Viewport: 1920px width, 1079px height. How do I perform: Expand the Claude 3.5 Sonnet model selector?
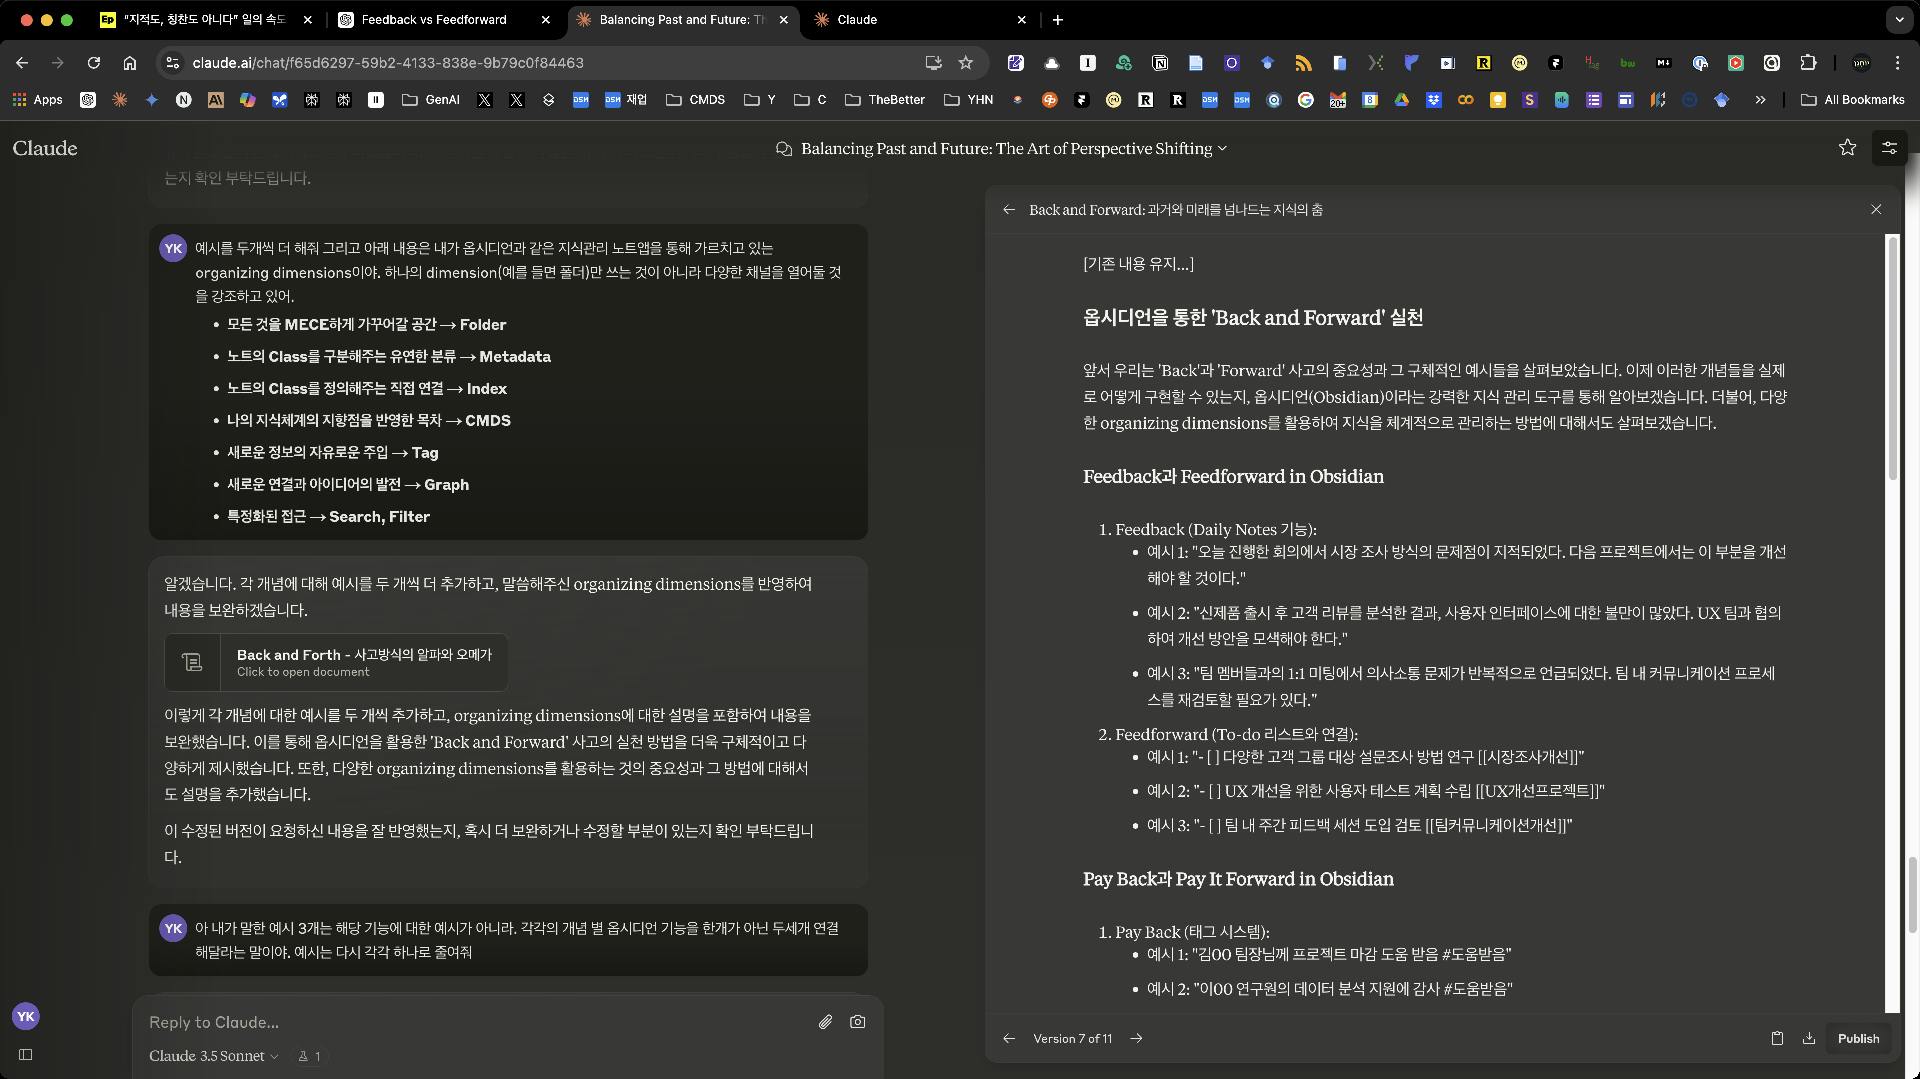click(x=213, y=1056)
